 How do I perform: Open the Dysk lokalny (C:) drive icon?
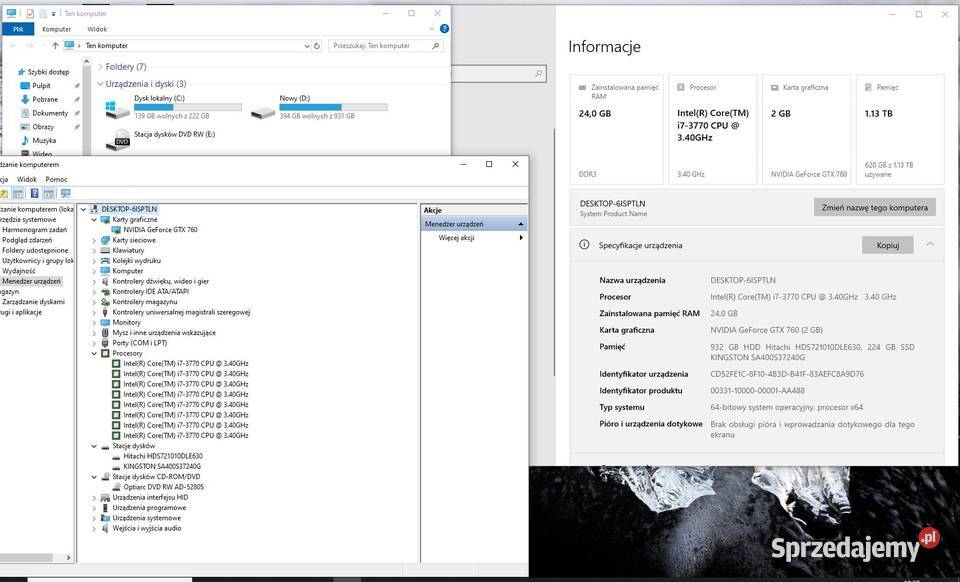point(118,108)
